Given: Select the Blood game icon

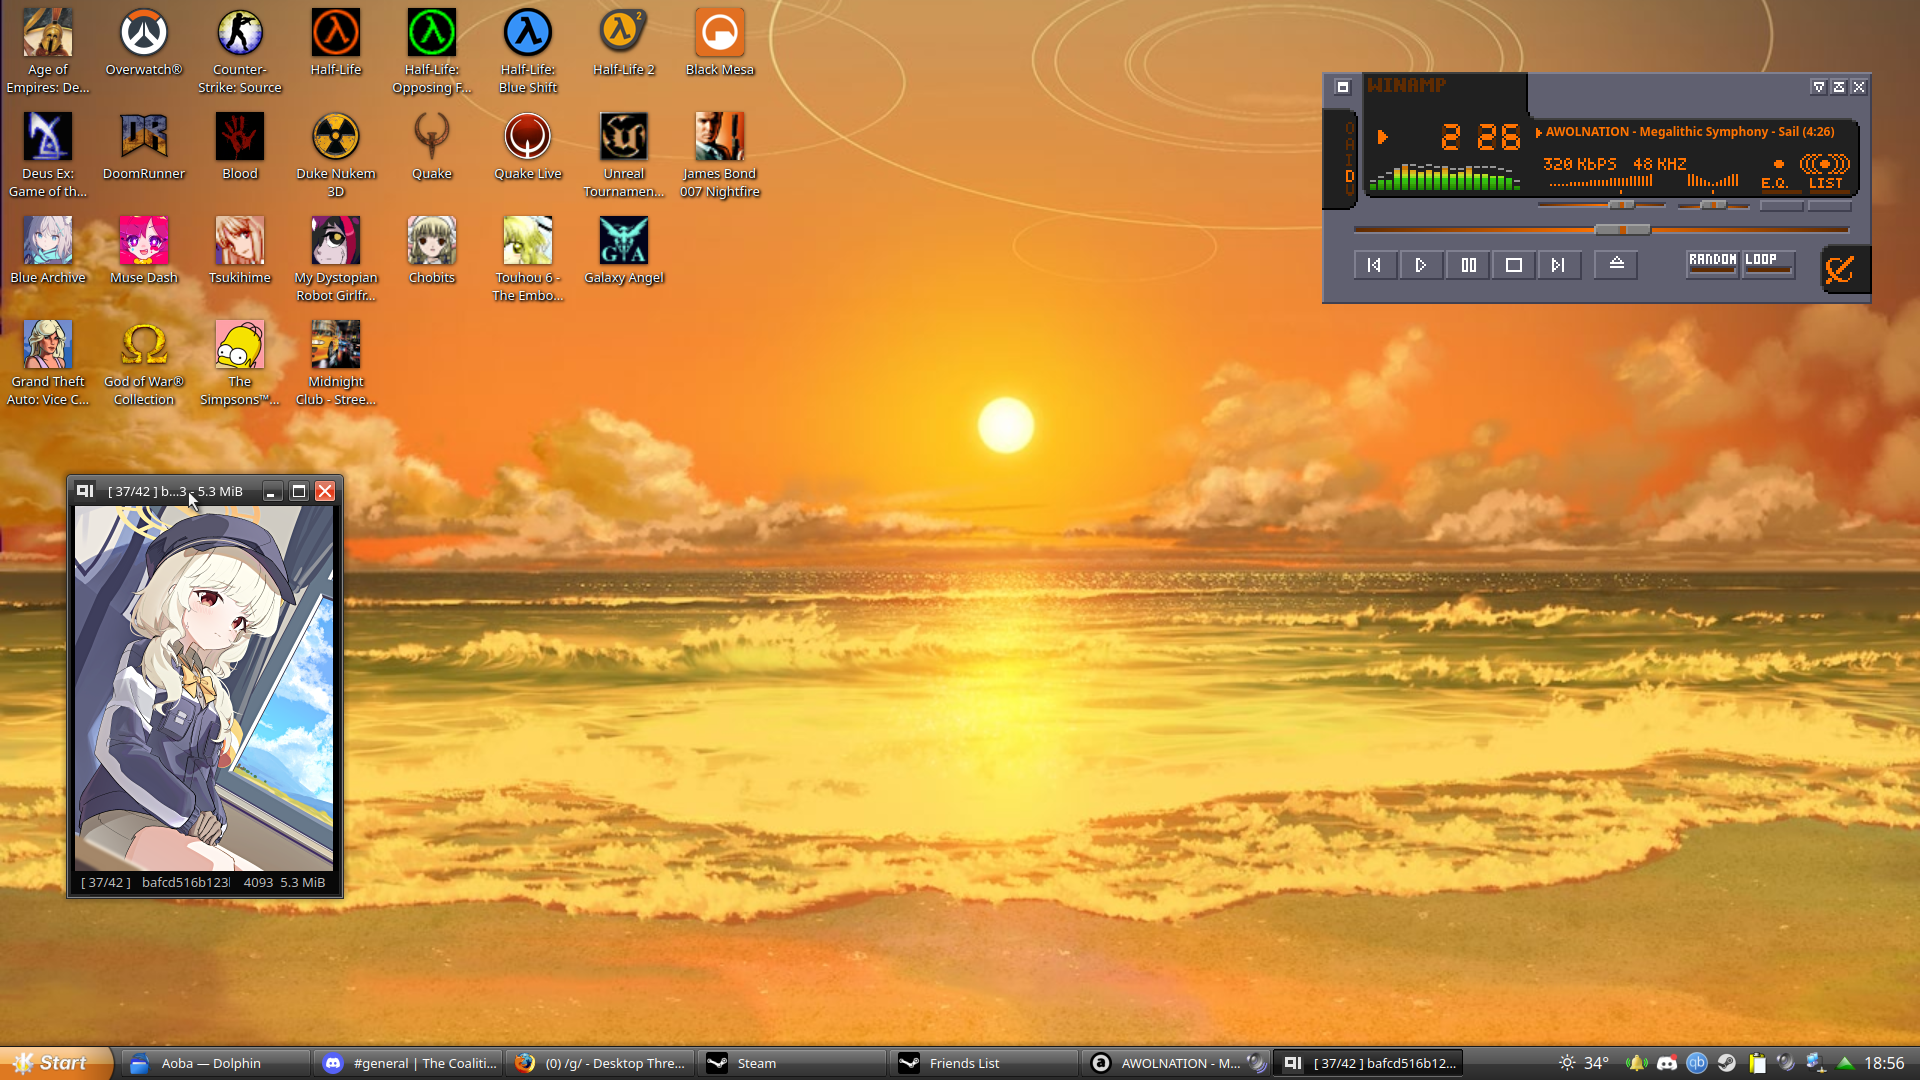Looking at the screenshot, I should [x=240, y=146].
